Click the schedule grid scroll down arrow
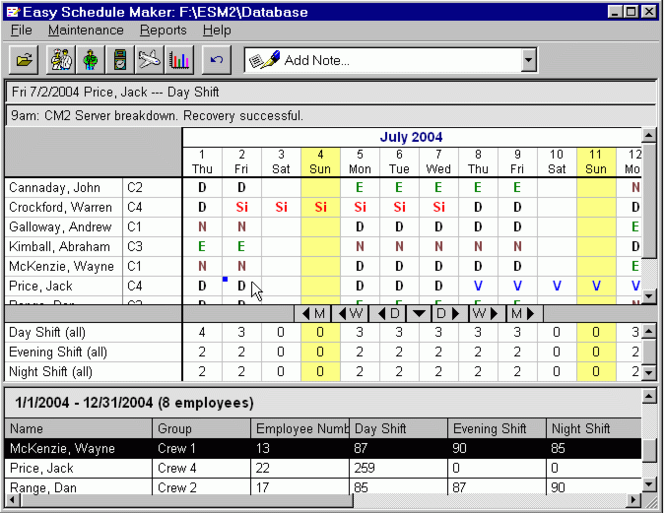Screen dimensions: 665x513 (x=649, y=296)
